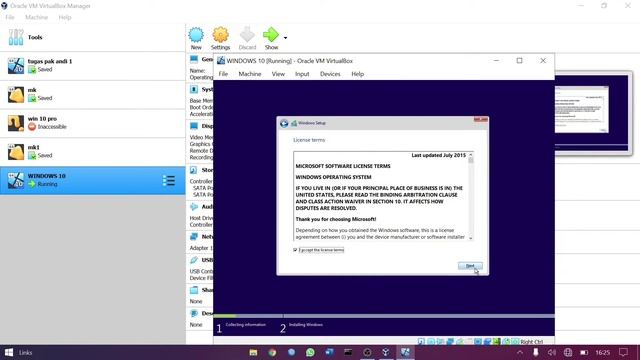Minimize the WINDOWS 10 VM window
The image size is (640, 360).
pyautogui.click(x=496, y=60)
